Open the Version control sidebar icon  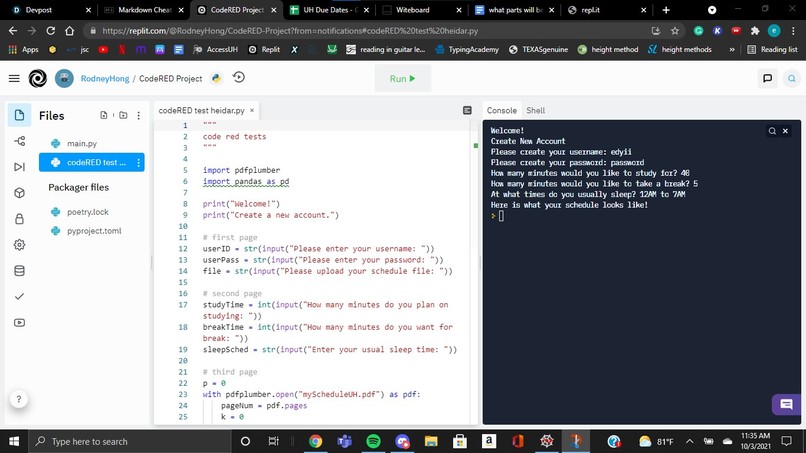[20, 141]
